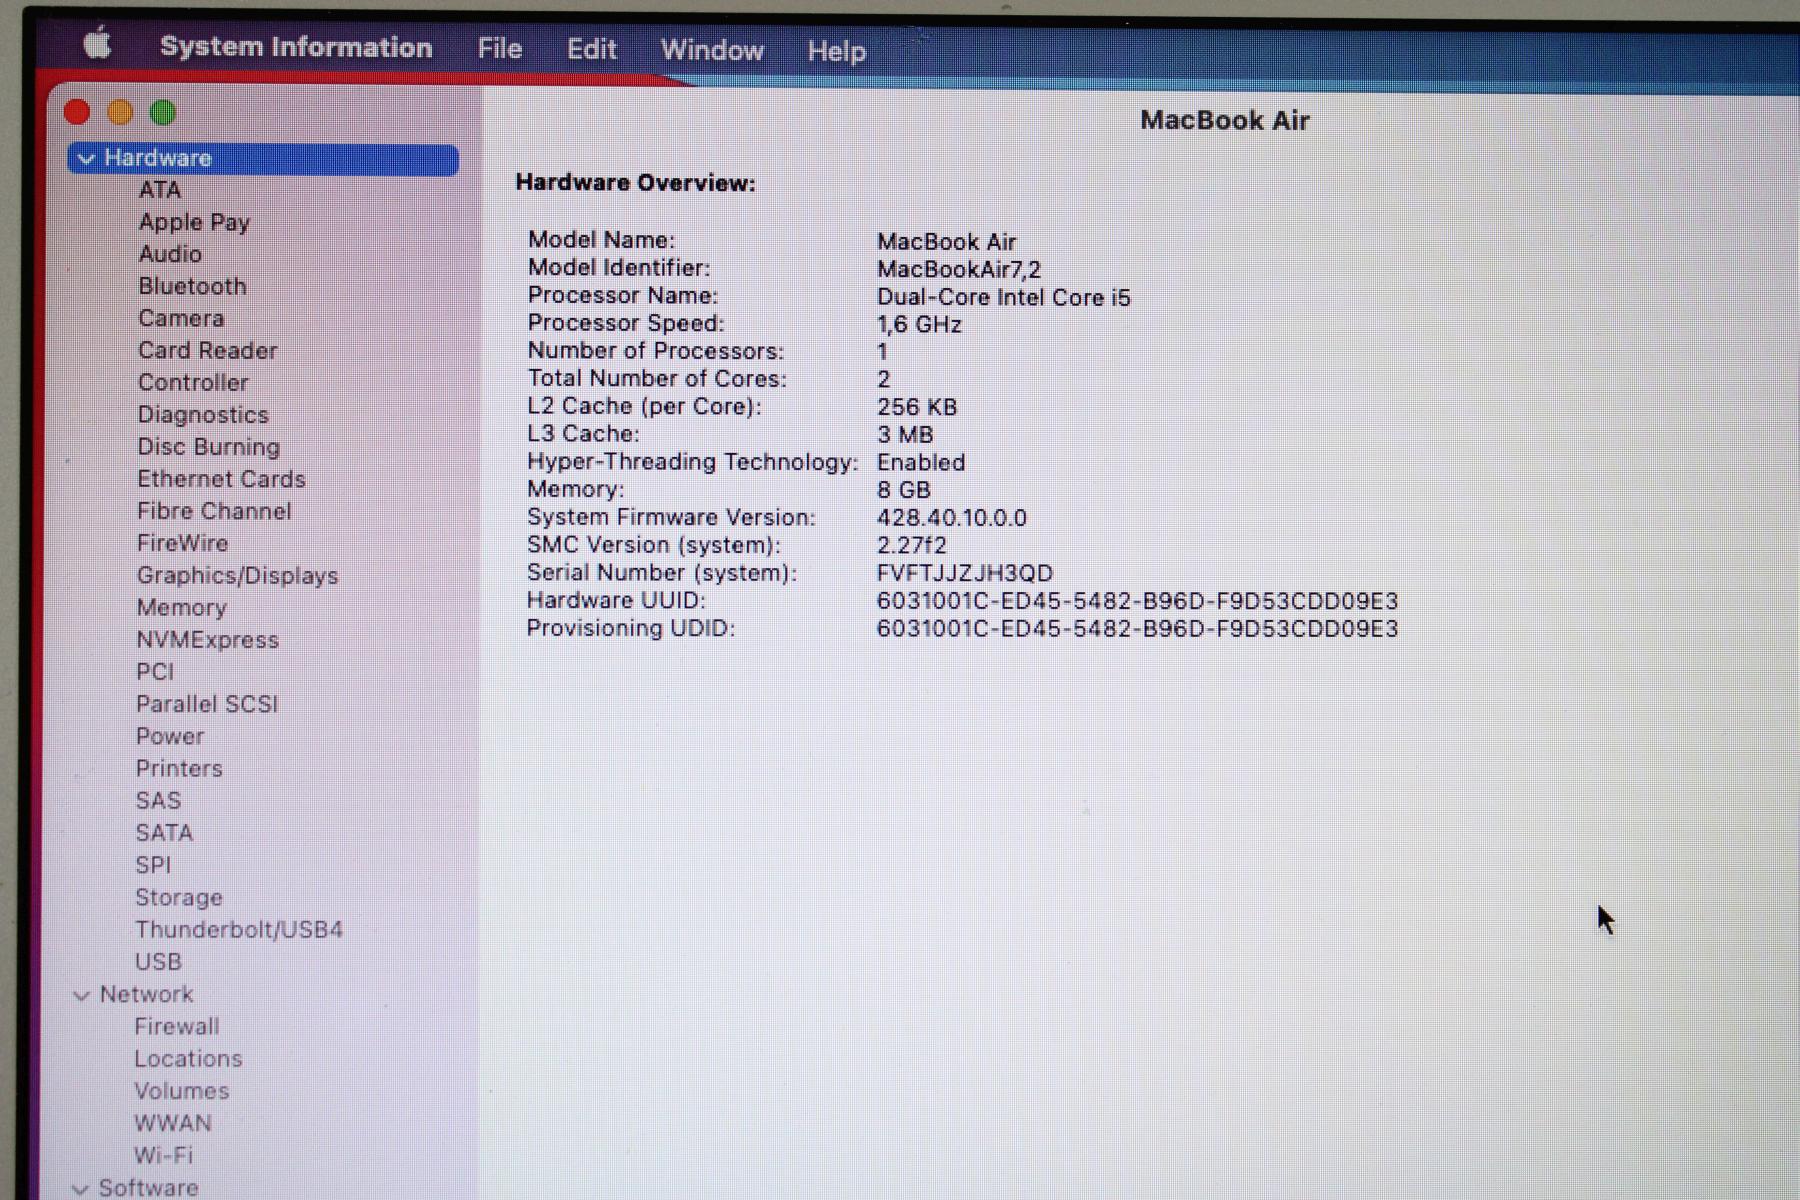Open the Apple menu

(97, 44)
